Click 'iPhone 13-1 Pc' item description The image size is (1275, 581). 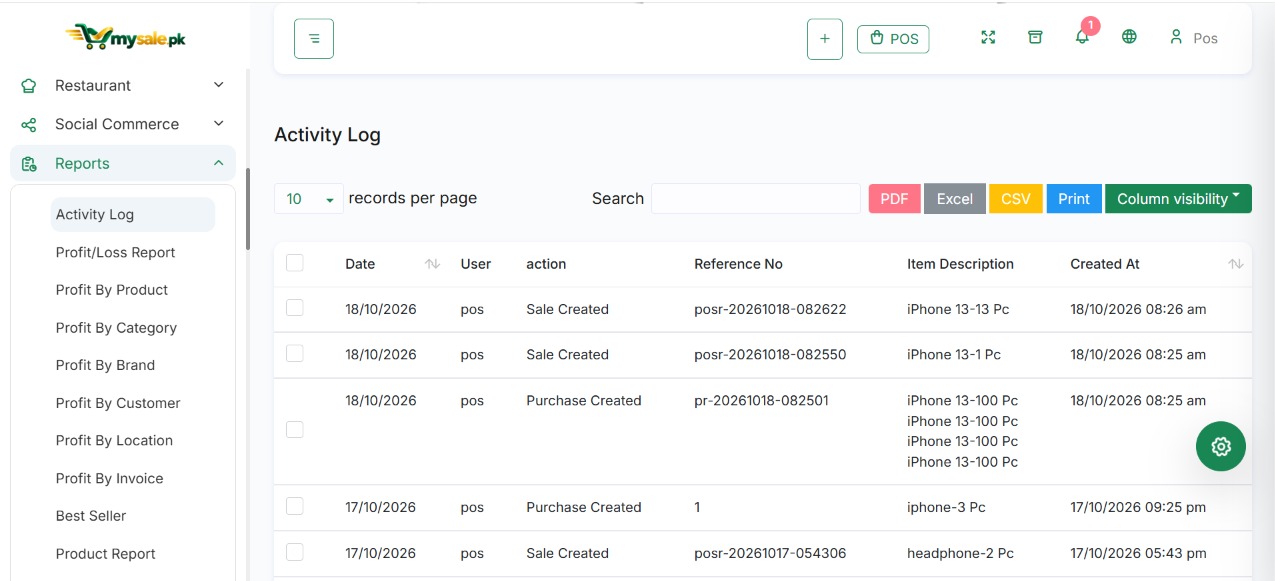(x=954, y=354)
